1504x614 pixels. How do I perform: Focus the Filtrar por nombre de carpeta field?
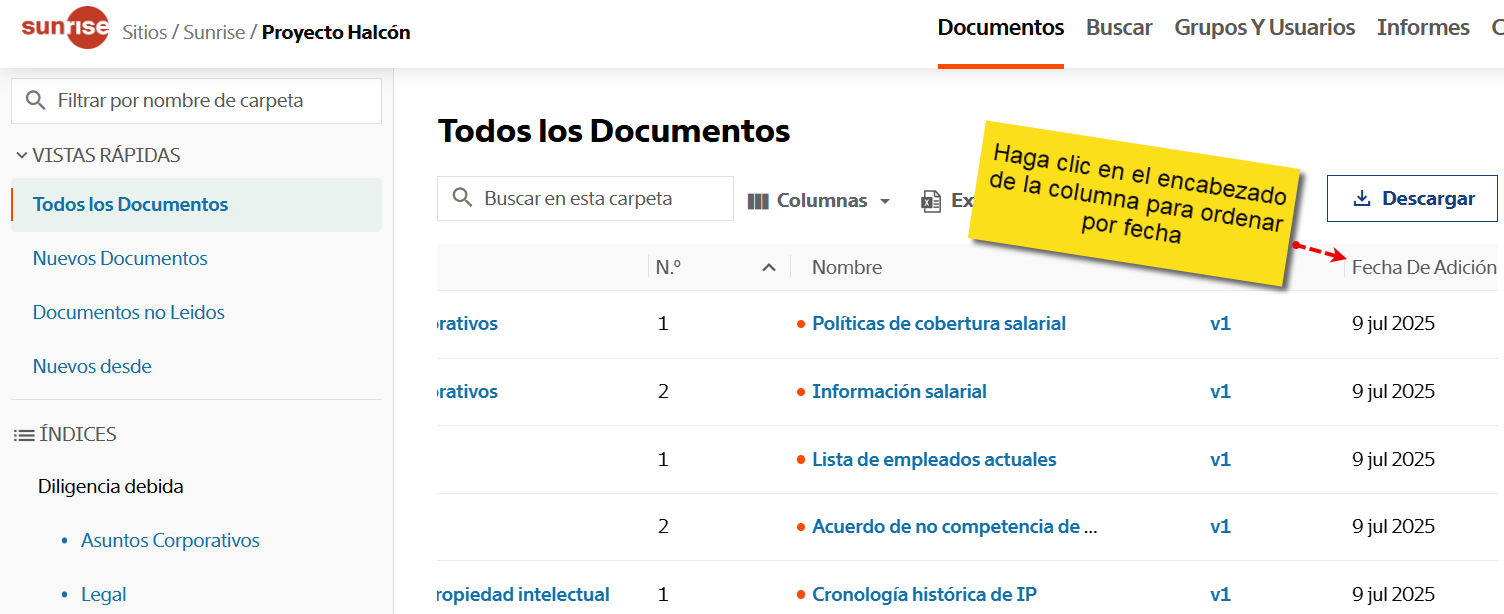[x=196, y=101]
